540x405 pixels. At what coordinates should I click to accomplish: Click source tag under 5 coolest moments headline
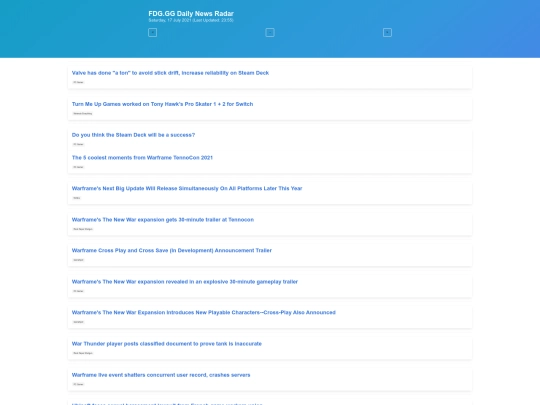pos(78,167)
